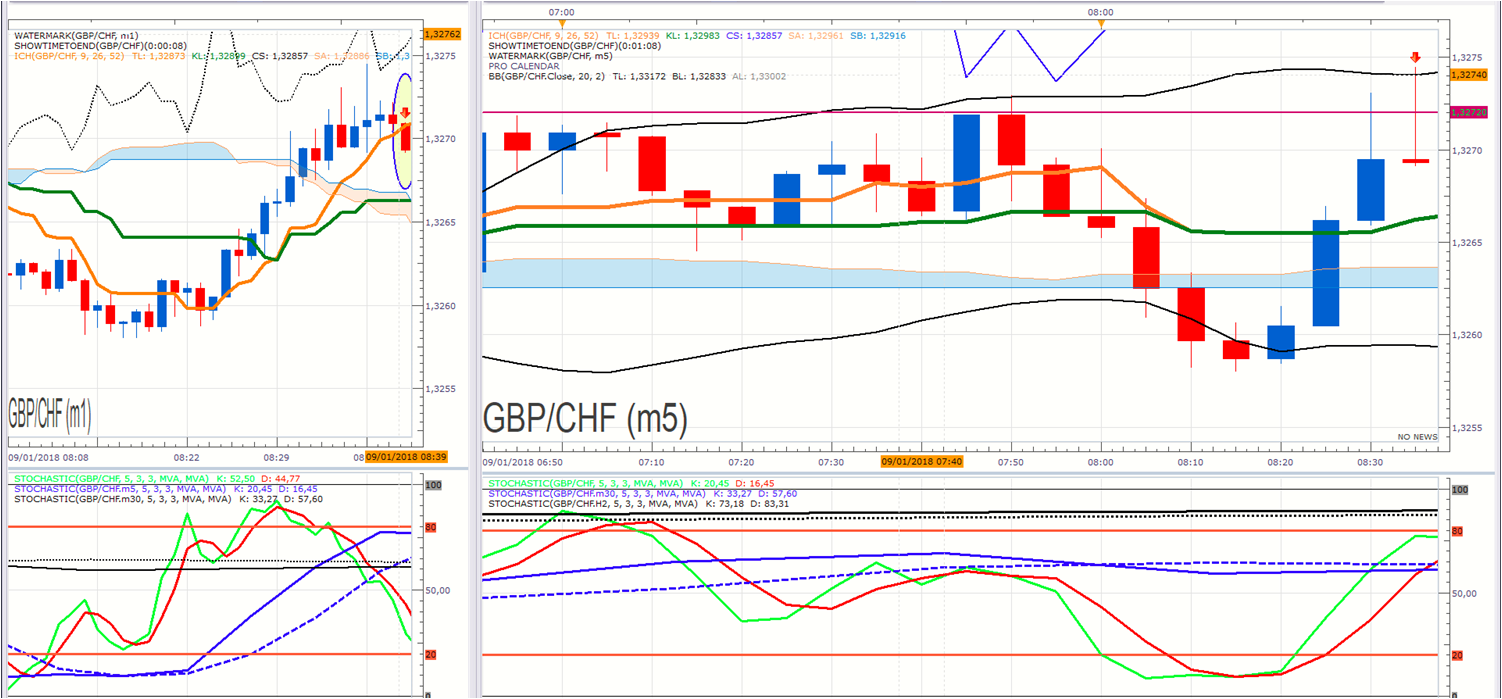Select the ICH indicator label on m1 chart
The height and width of the screenshot is (699, 1502).
212,57
